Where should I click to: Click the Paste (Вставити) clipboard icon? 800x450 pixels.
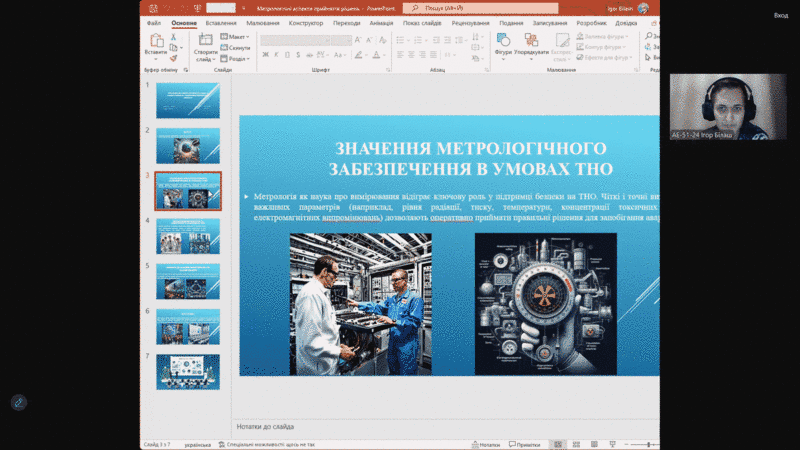point(155,42)
